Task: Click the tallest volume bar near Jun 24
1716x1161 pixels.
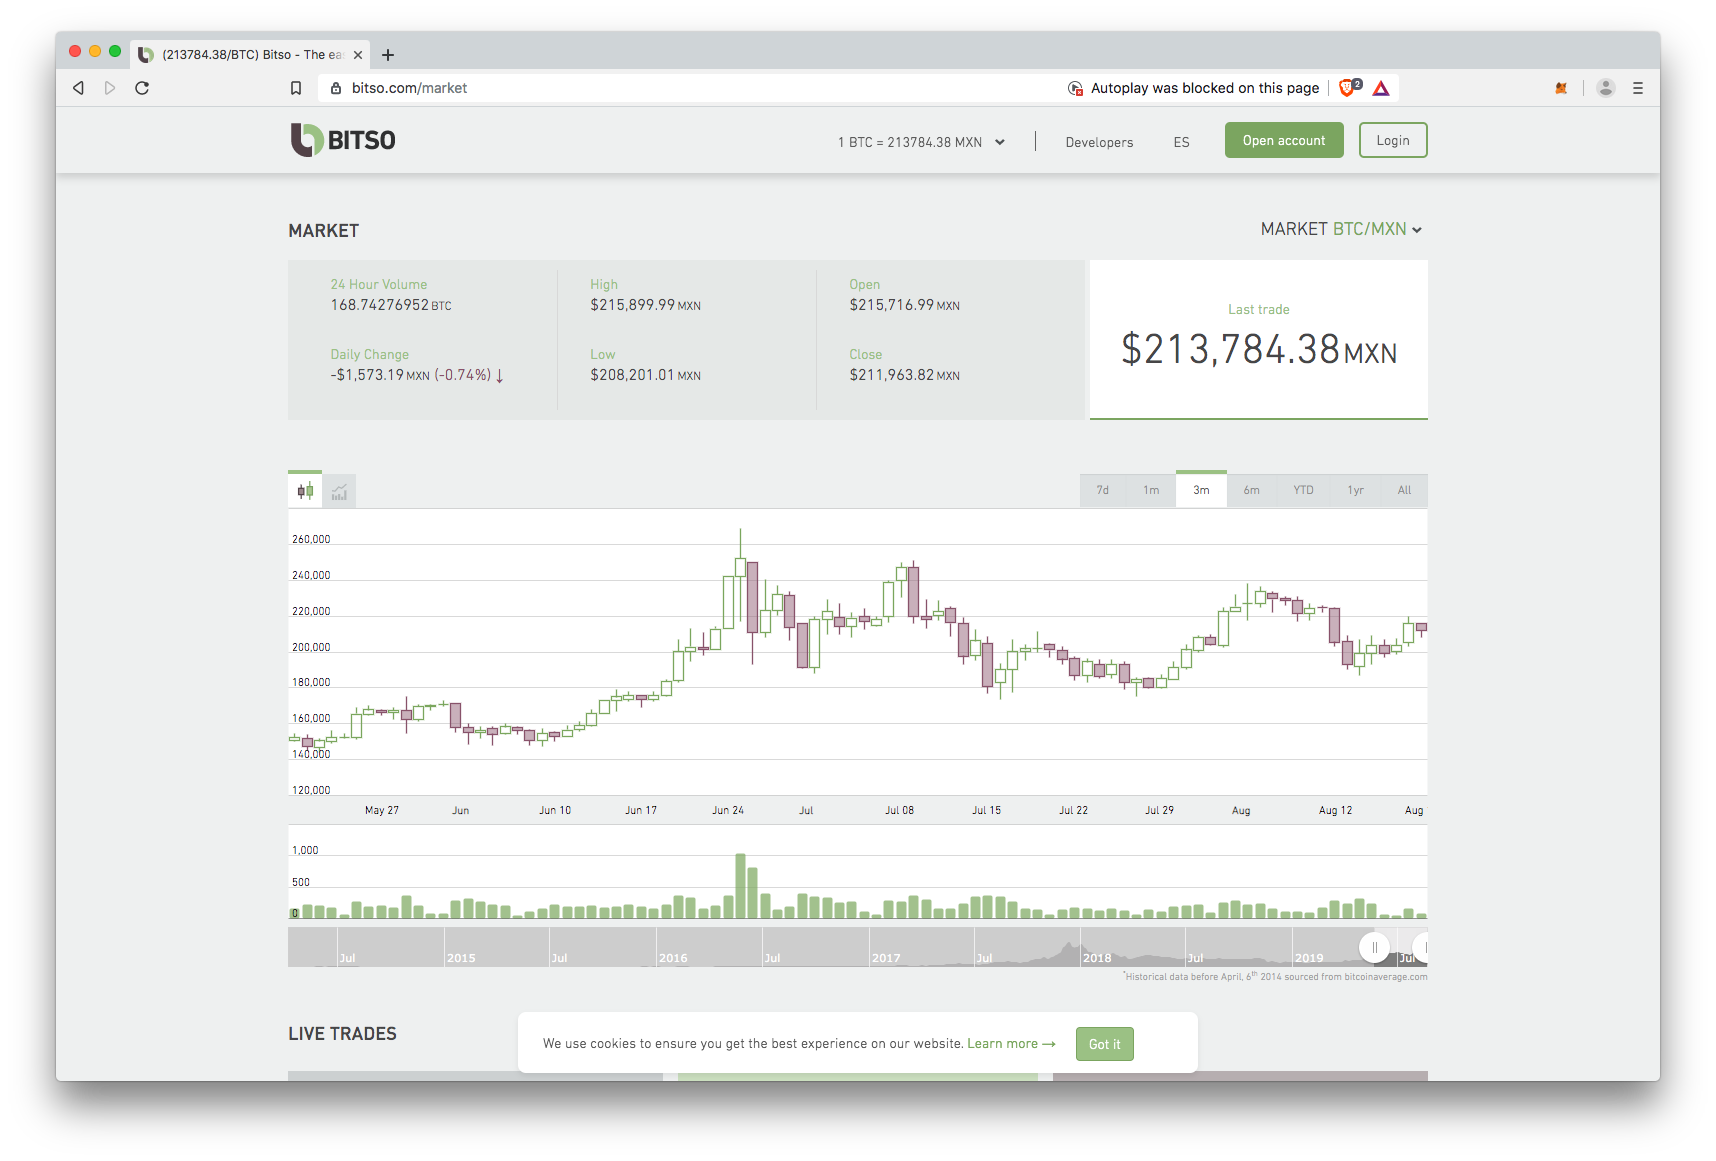Action: [x=740, y=886]
